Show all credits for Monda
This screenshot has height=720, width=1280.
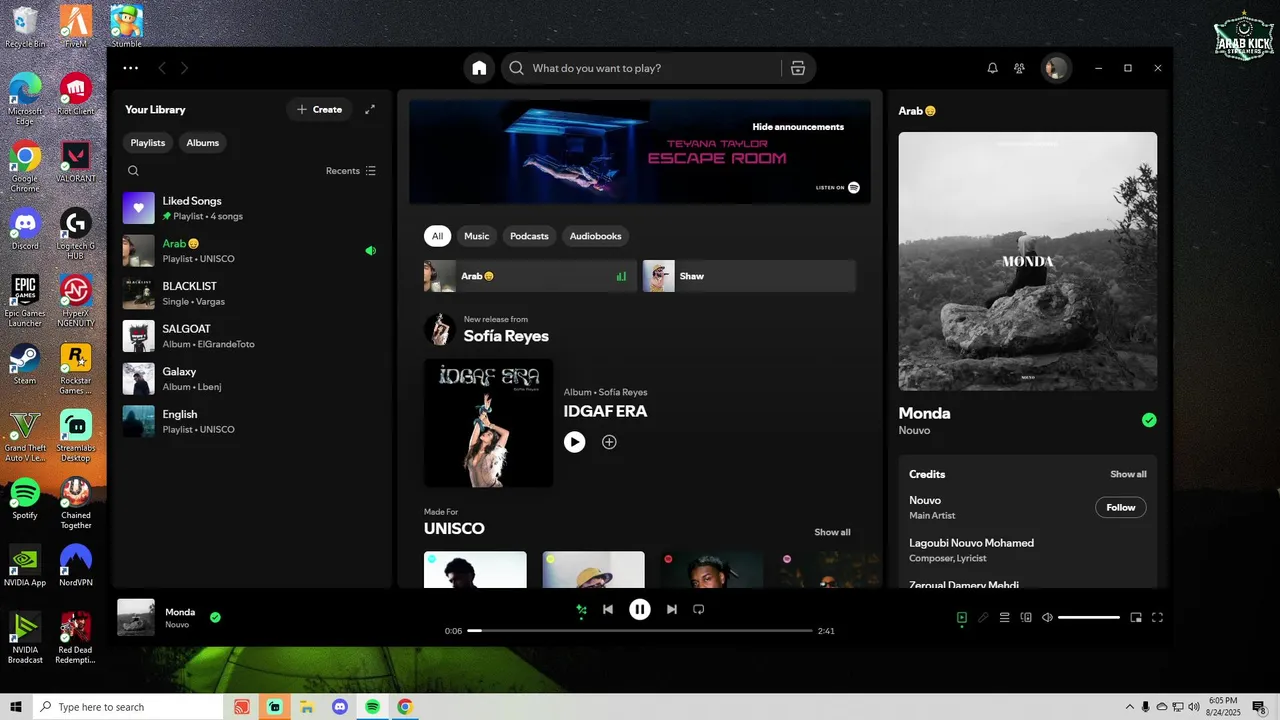[x=1128, y=474]
